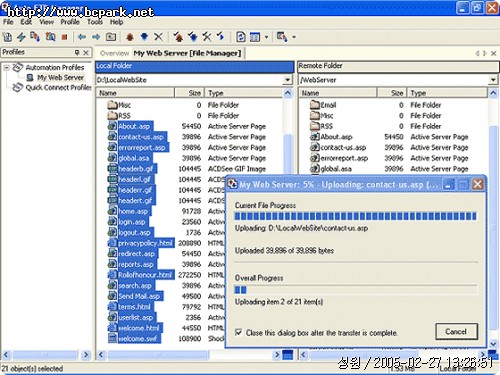500x375 pixels.
Task: Click the checked download arrow icon
Action: click(193, 37)
